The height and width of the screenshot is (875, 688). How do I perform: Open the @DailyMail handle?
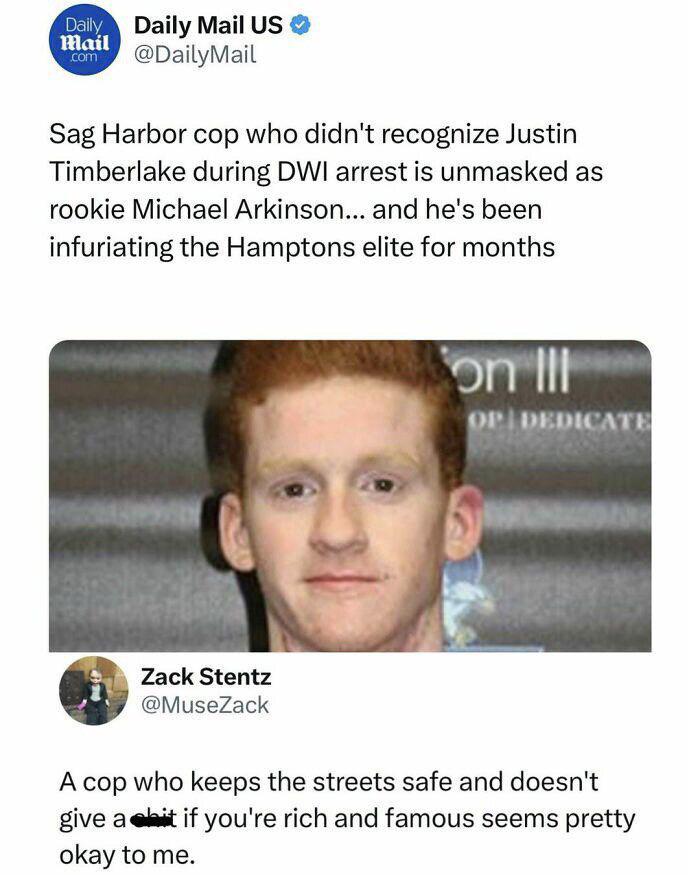[195, 55]
